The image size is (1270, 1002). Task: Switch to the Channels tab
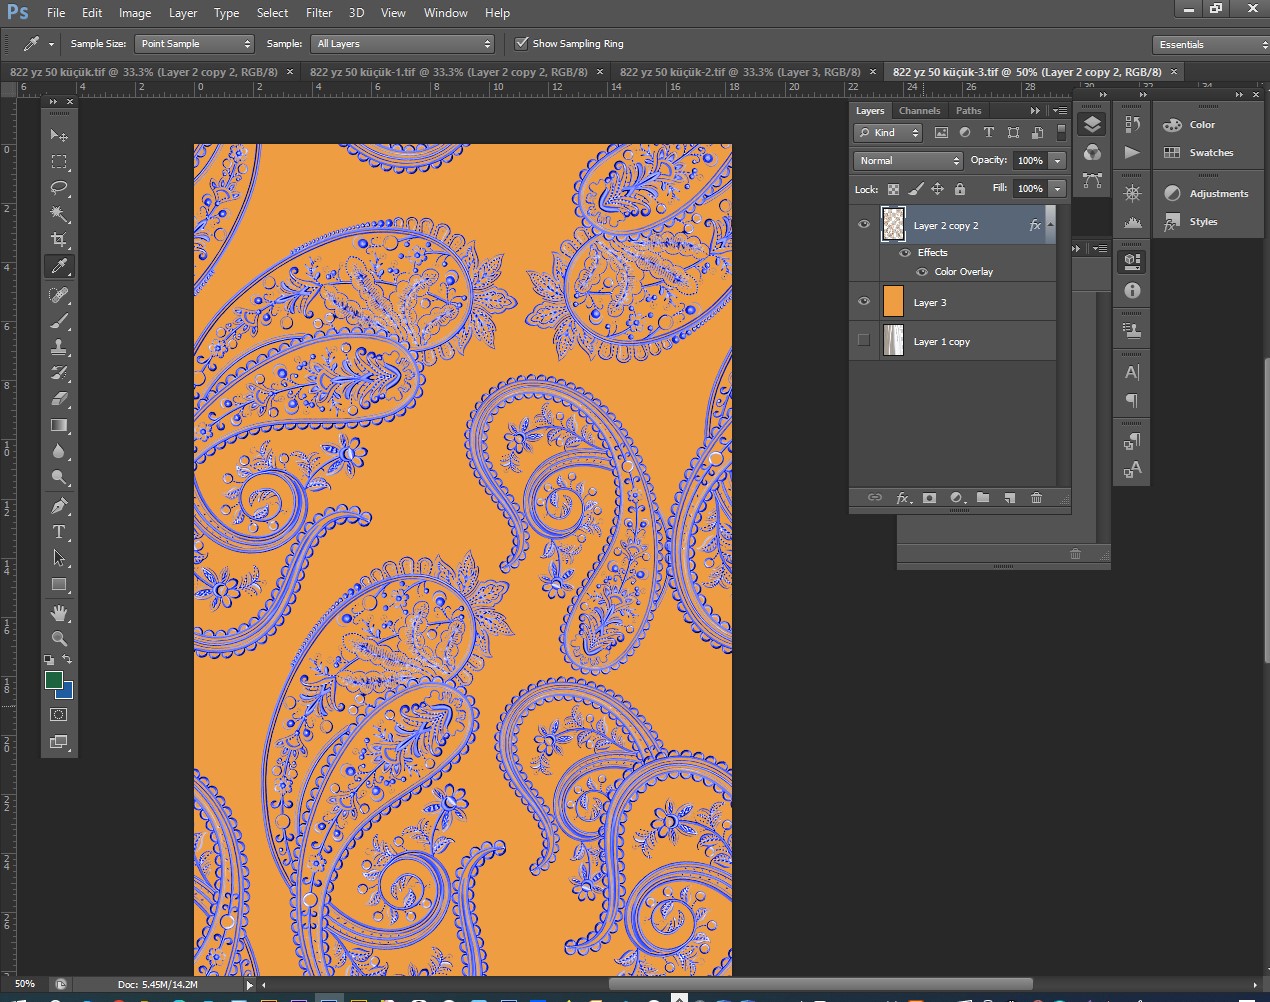[919, 111]
